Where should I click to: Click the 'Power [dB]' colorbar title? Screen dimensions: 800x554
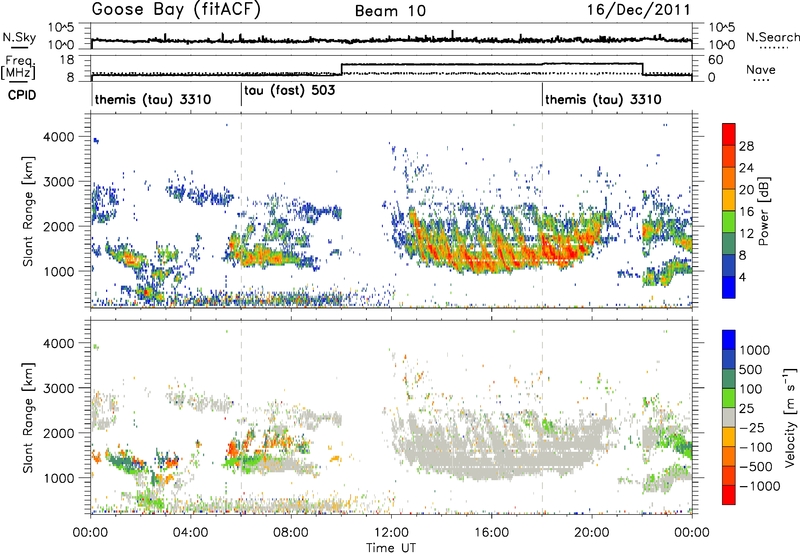coord(763,211)
